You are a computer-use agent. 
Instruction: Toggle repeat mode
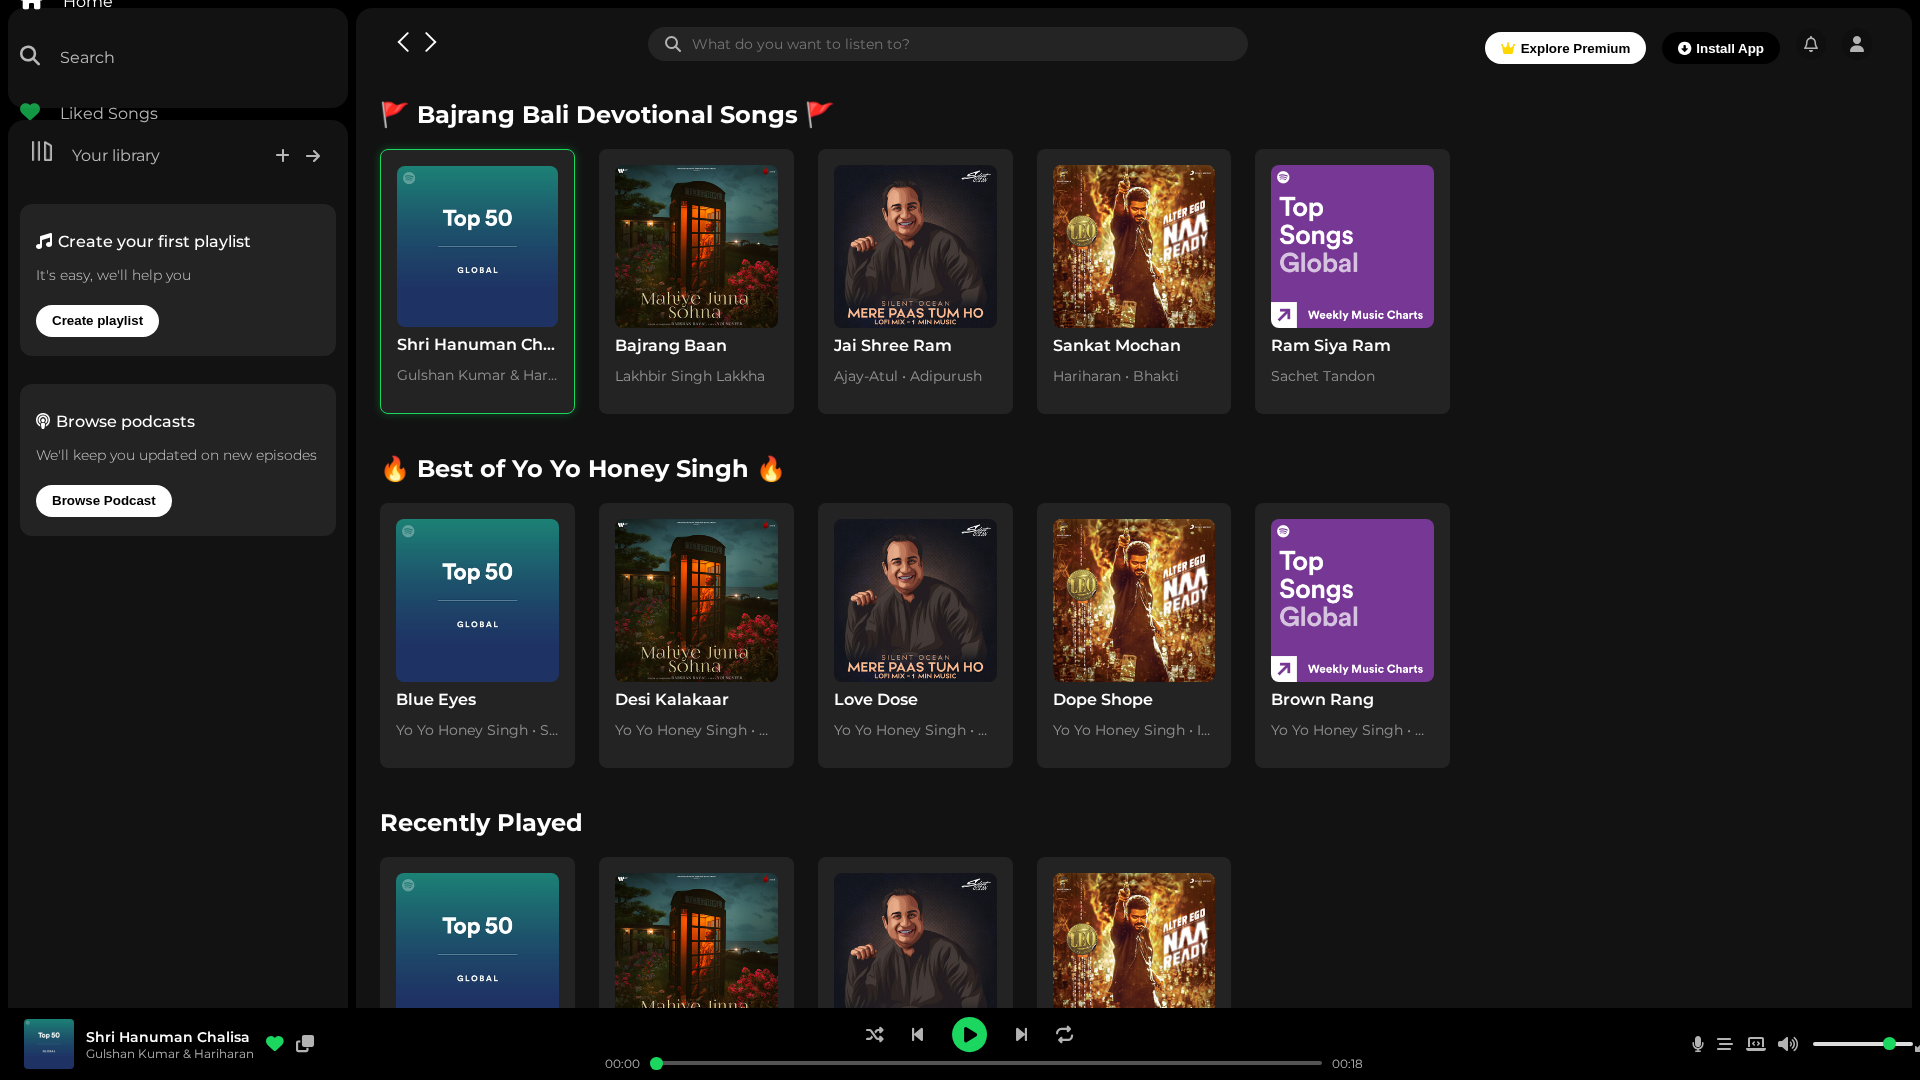(x=1064, y=1034)
